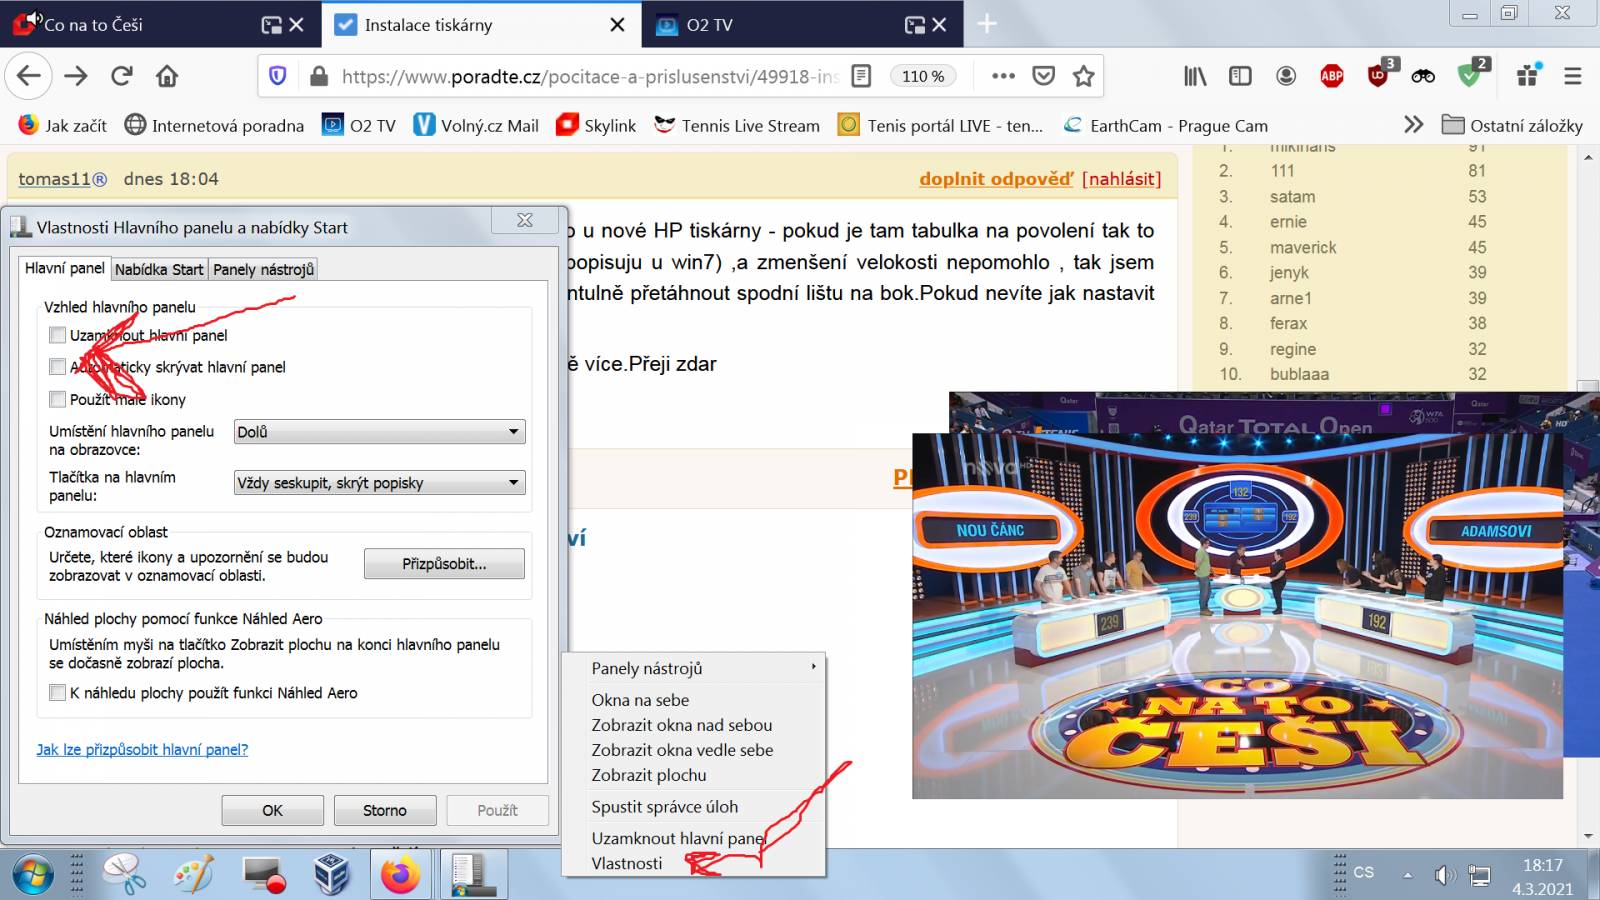Confirm the dialog with OK
This screenshot has height=900, width=1600.
click(272, 810)
